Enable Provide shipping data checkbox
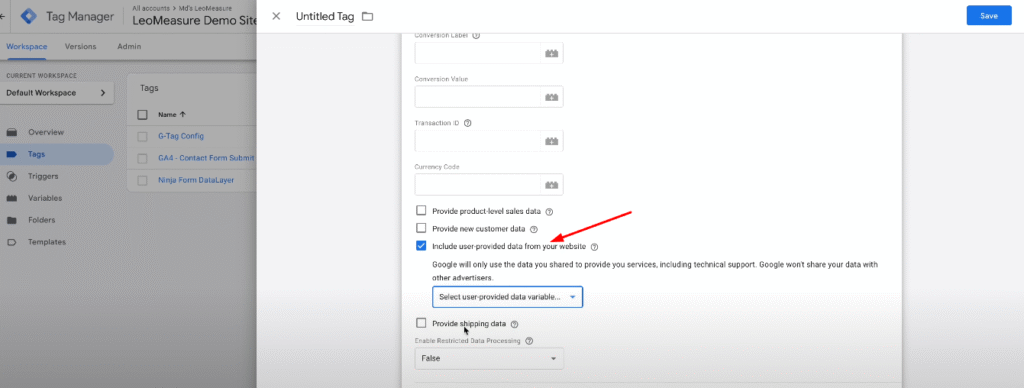This screenshot has height=388, width=1024. [421, 323]
